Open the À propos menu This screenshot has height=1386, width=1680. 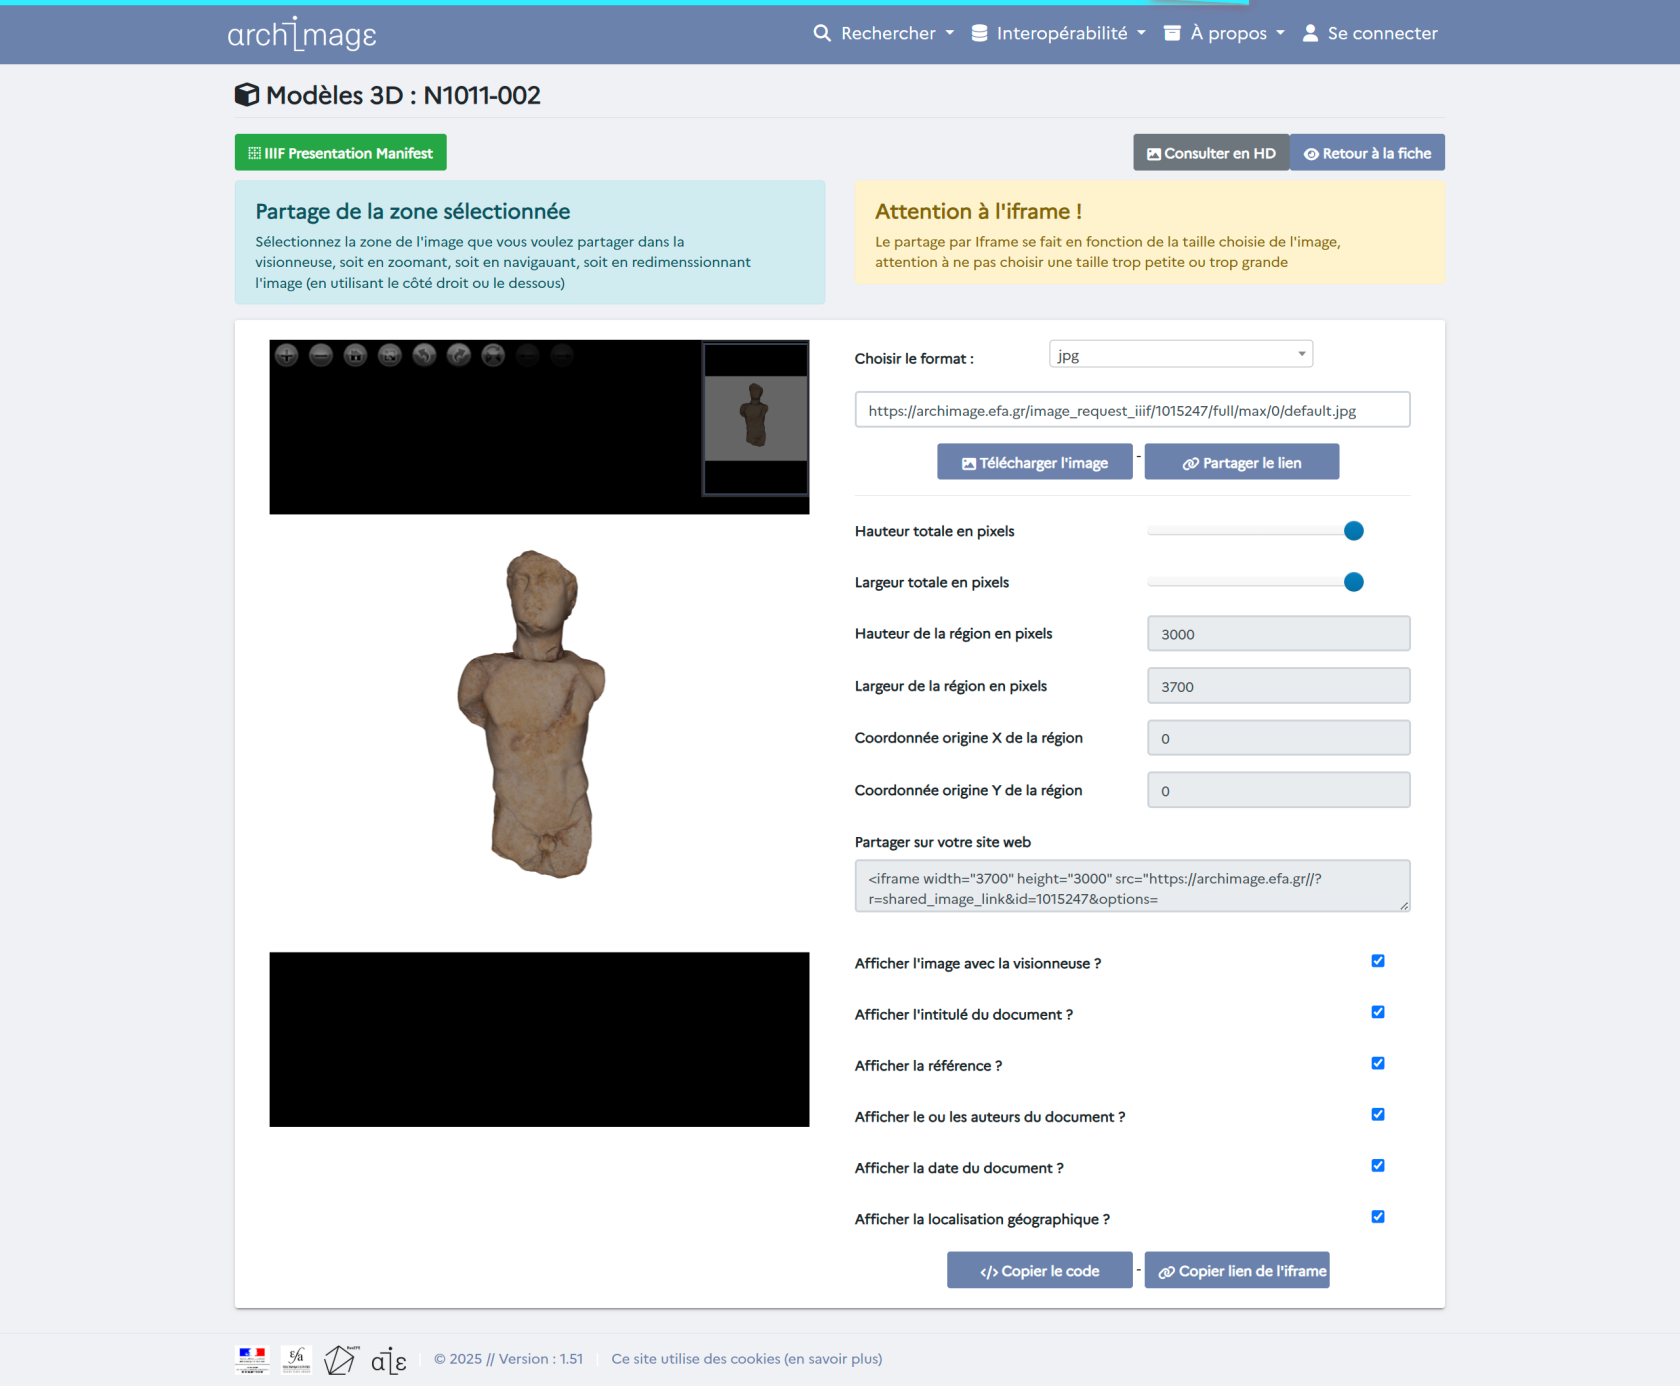coord(1225,33)
